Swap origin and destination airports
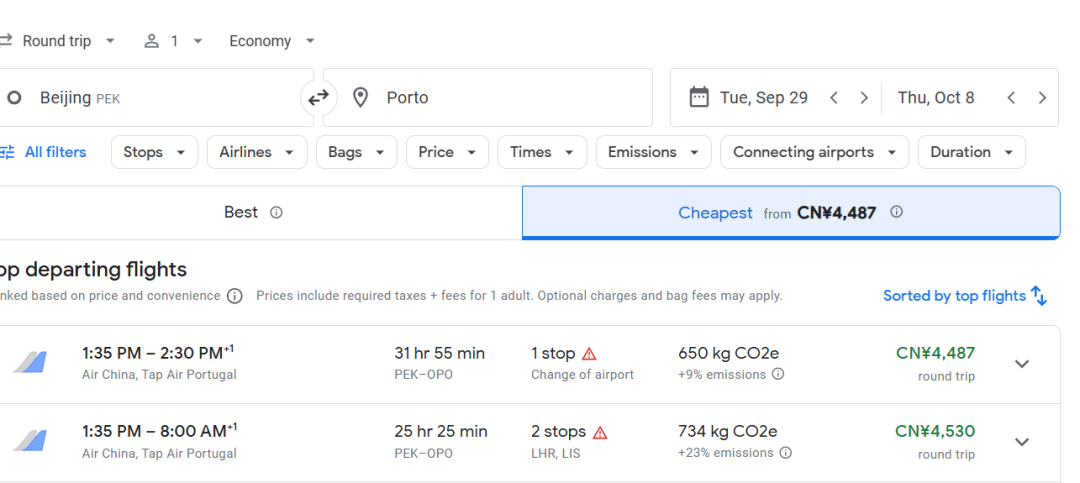Screen dimensions: 1080x483 click(x=318, y=98)
